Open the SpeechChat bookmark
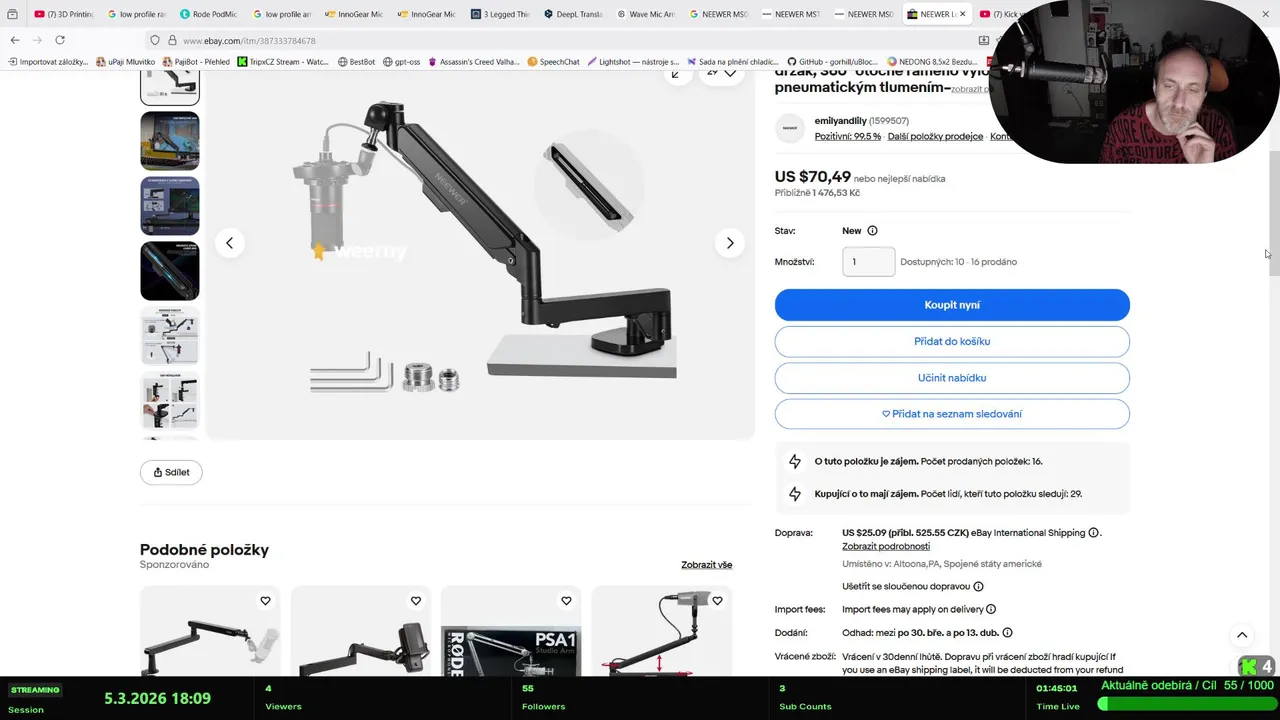The height and width of the screenshot is (720, 1280). tap(554, 62)
